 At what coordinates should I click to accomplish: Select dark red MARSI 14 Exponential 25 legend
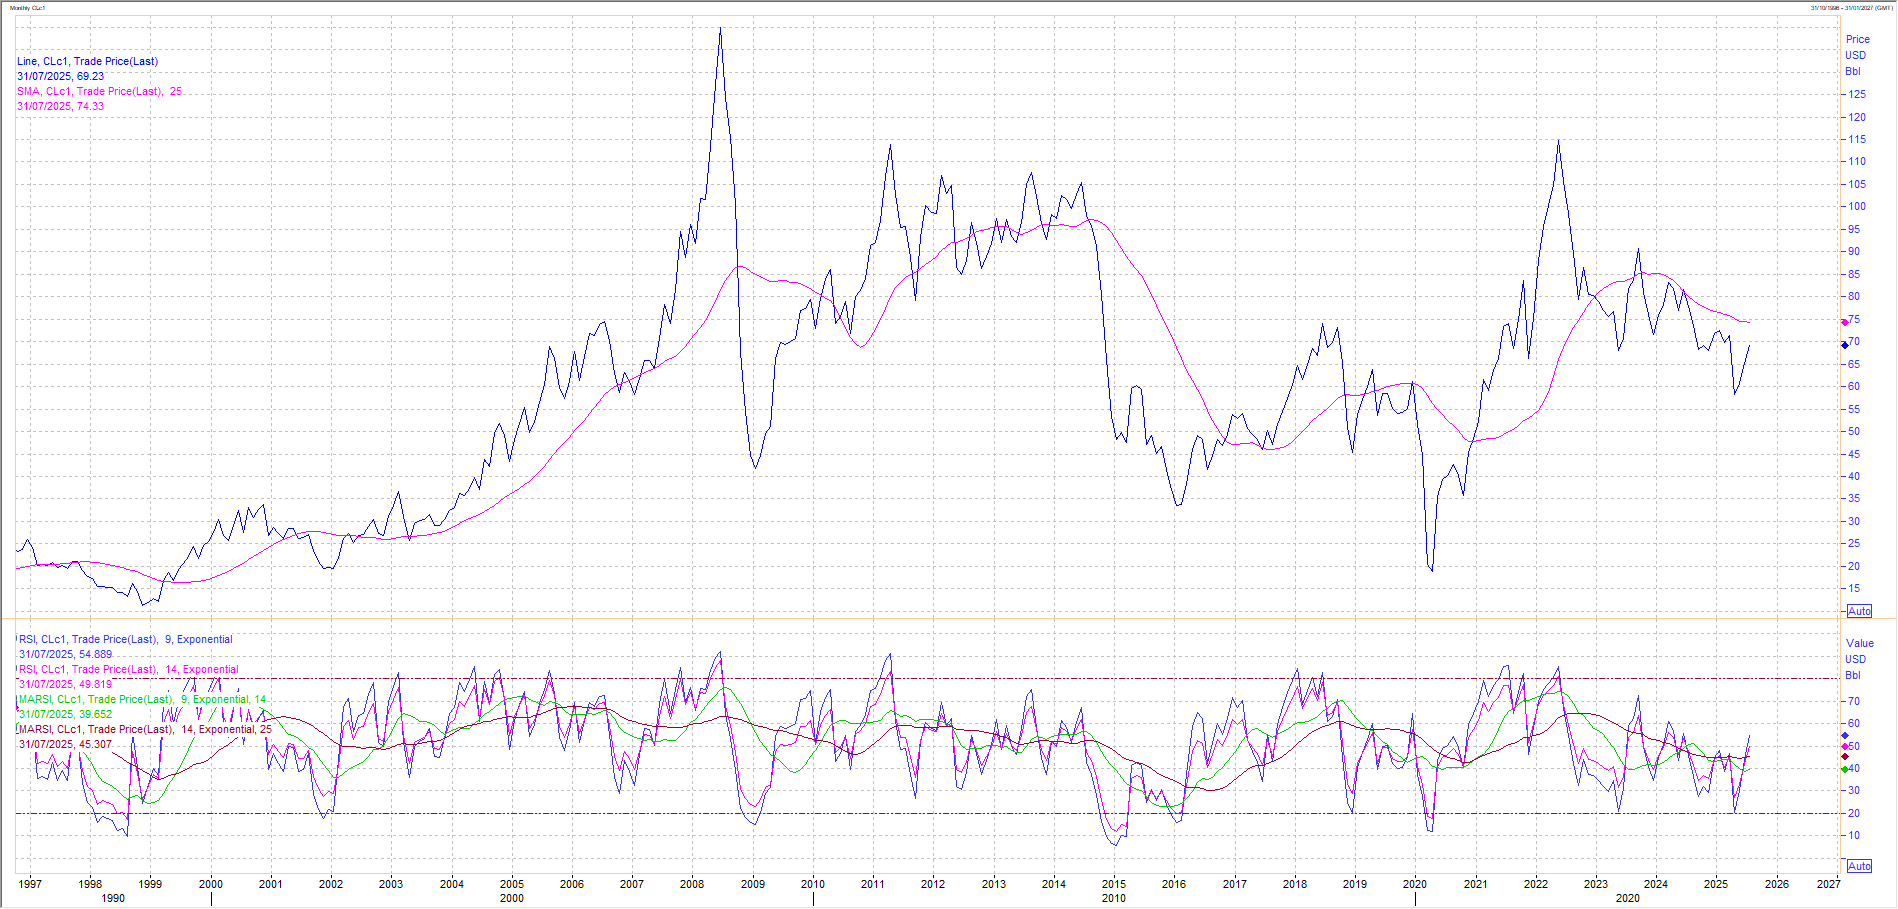[145, 729]
